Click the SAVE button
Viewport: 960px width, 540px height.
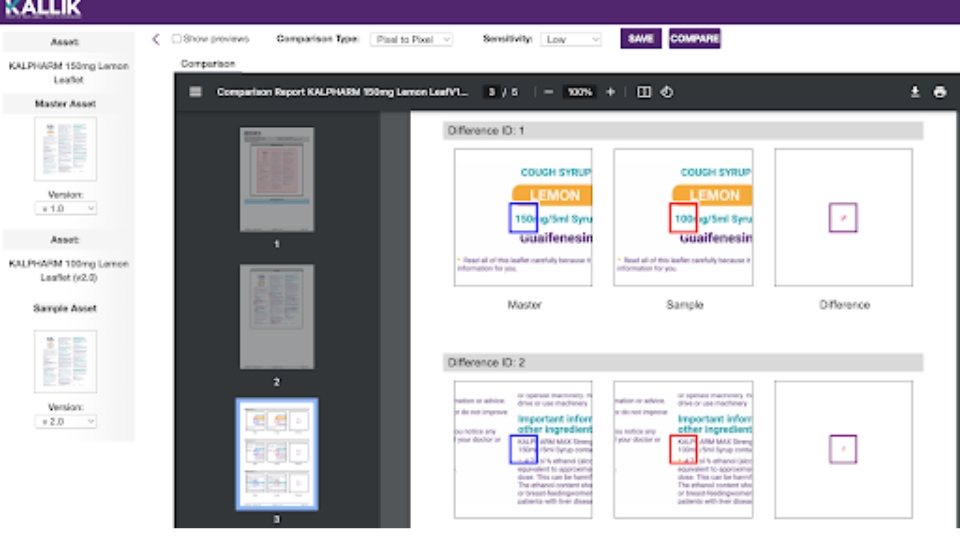point(640,39)
